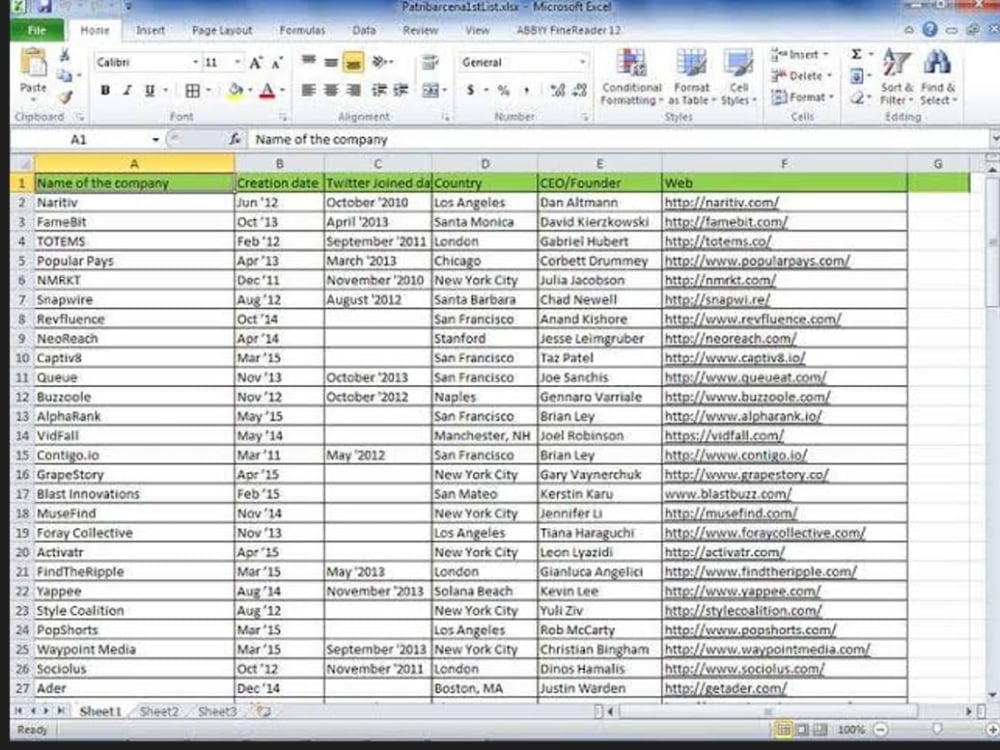Switch to ABBYY FineReader 12 tab
This screenshot has width=1000, height=750.
(568, 30)
